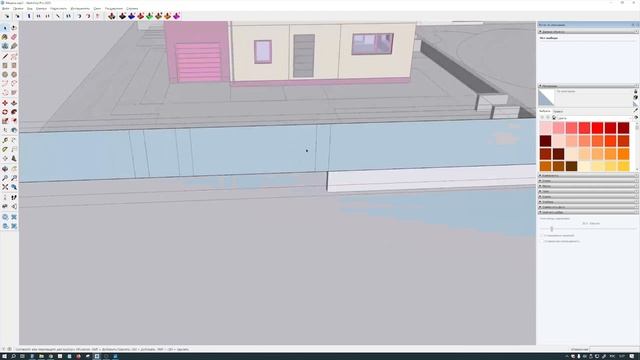The image size is (640, 360).
Task: Select the Eraser tool
Action: click(x=14, y=37)
